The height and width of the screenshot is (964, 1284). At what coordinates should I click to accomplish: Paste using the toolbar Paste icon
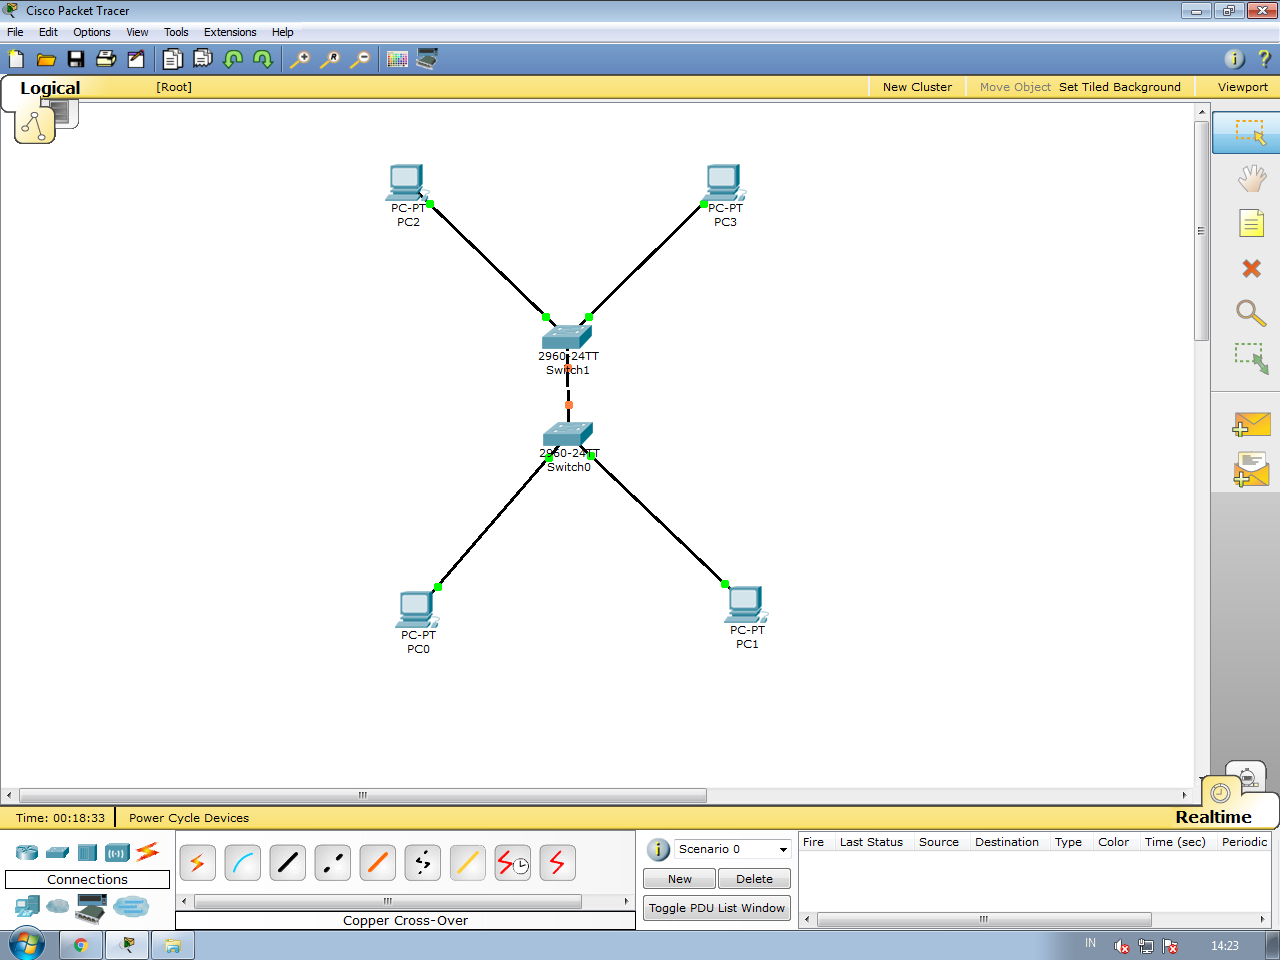203,60
